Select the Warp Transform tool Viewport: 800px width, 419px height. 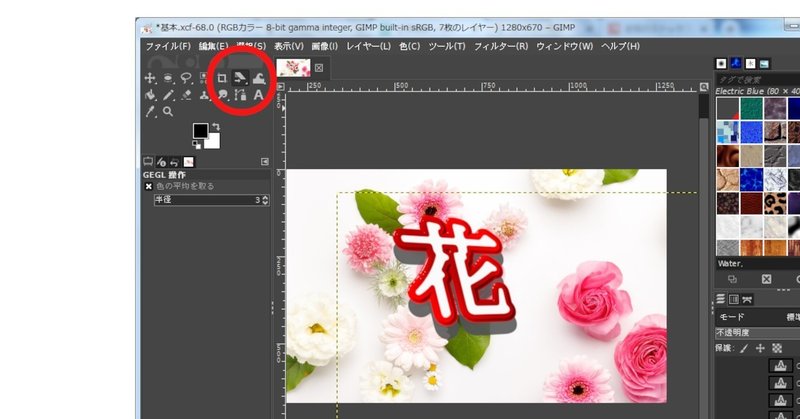click(x=259, y=78)
